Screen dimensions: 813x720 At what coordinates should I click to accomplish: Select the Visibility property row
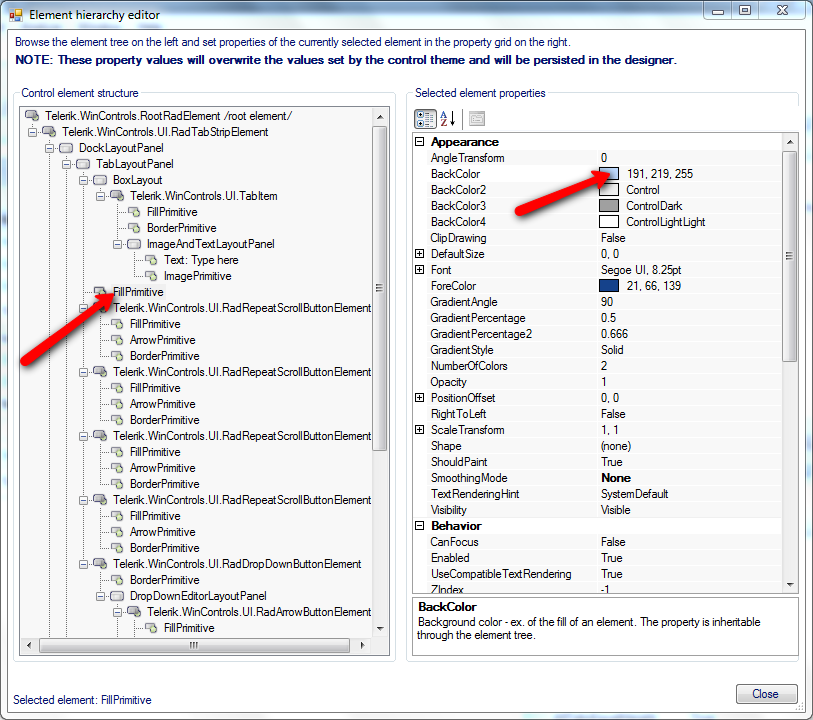coord(604,510)
